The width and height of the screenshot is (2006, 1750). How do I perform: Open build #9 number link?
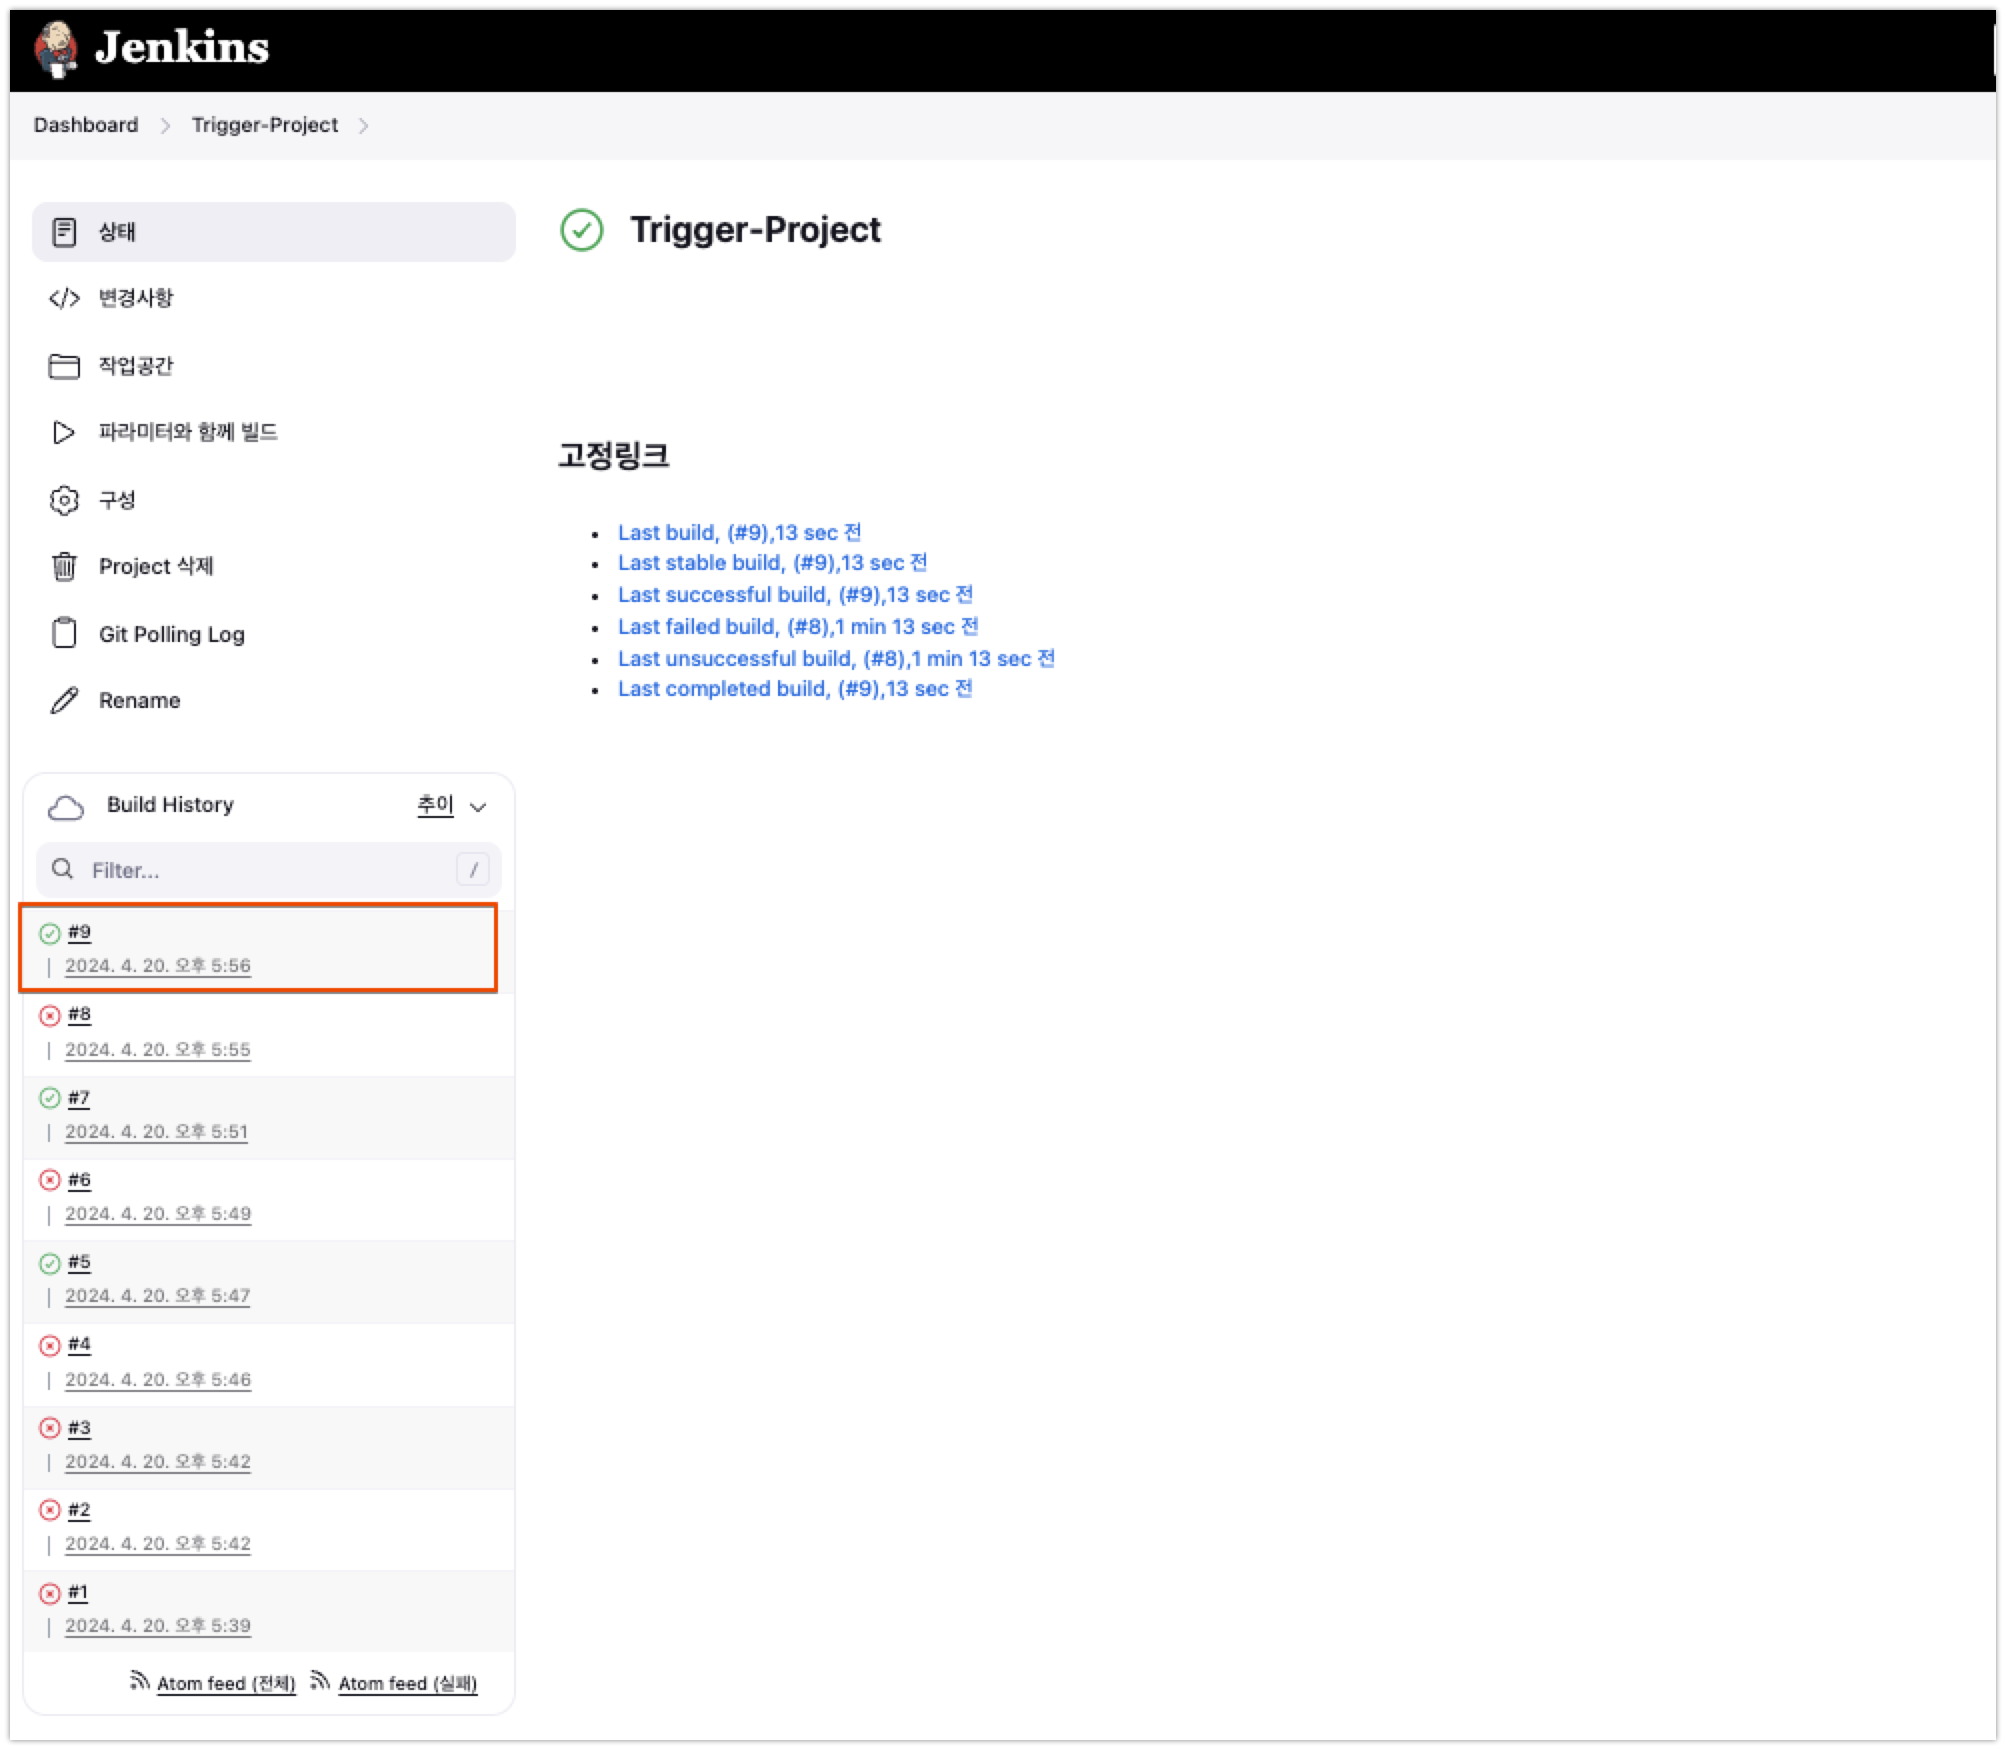(x=79, y=932)
